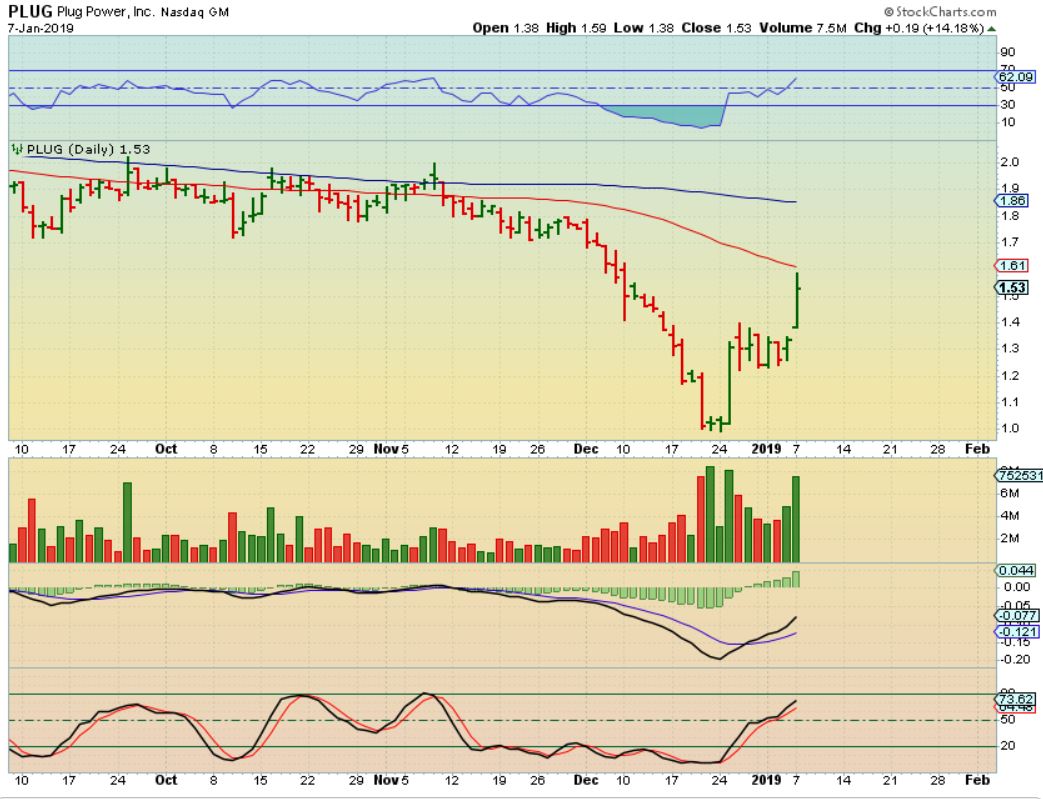
Task: Click the MACD line tag -0.077
Action: (x=1016, y=615)
